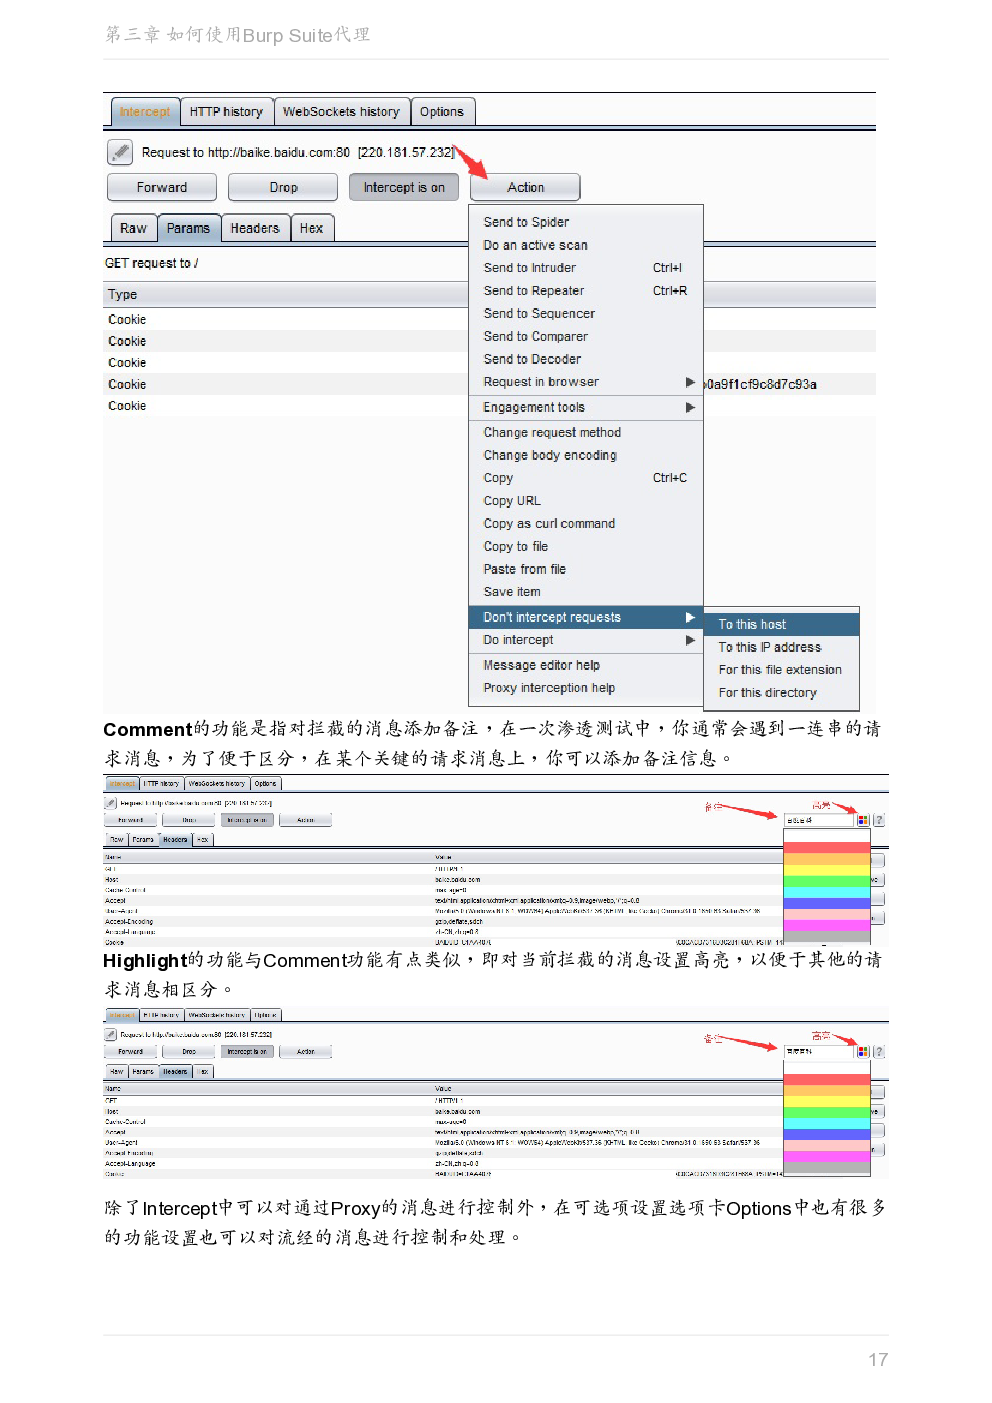Select 'Copy to file' menu entry
This screenshot has height=1403, width=992.
pos(586,547)
